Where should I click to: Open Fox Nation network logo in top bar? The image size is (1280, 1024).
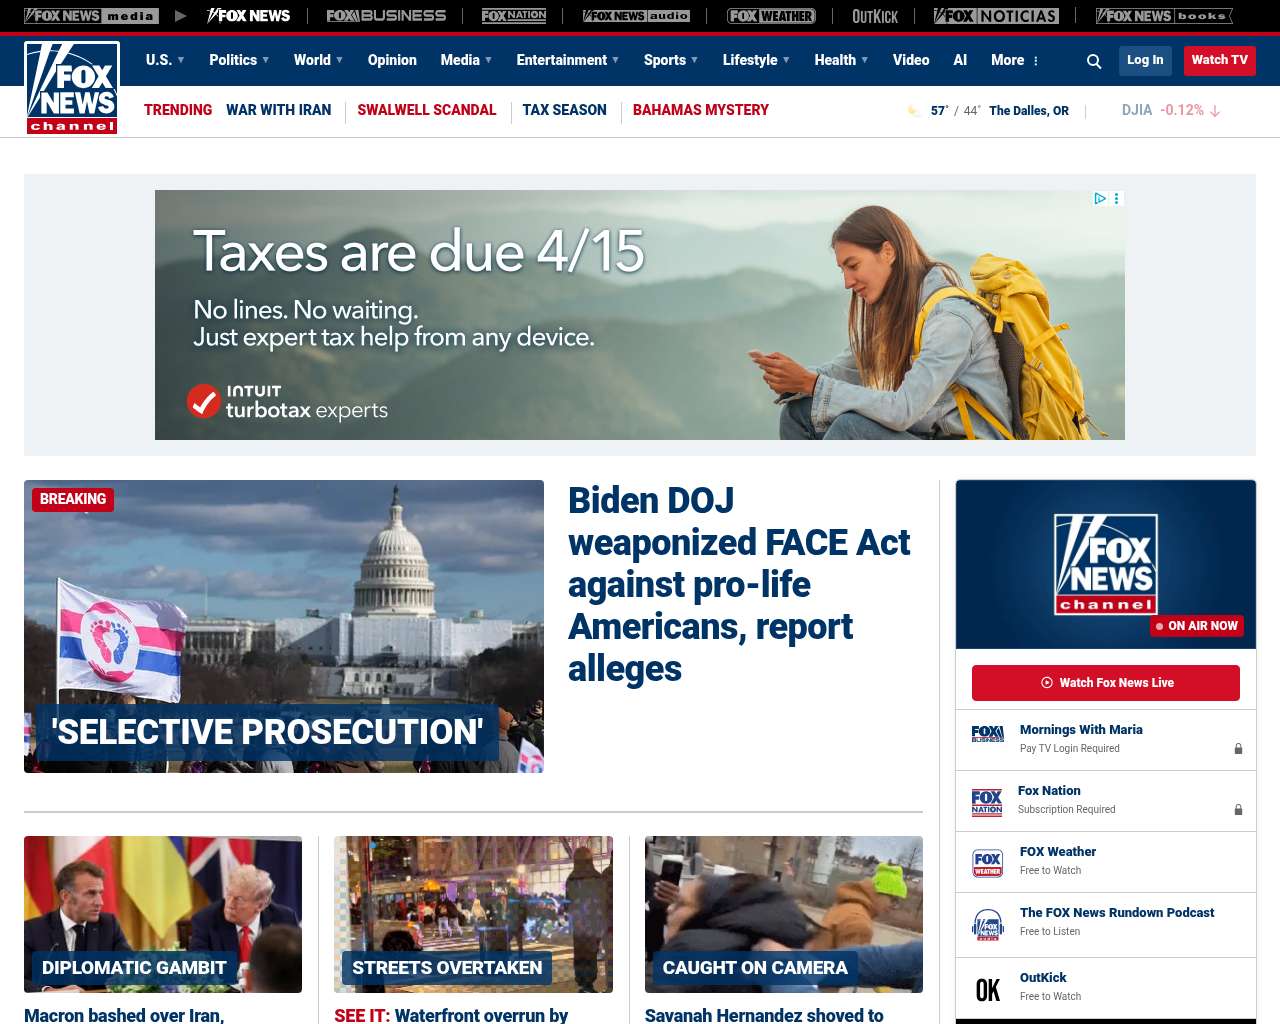point(514,16)
